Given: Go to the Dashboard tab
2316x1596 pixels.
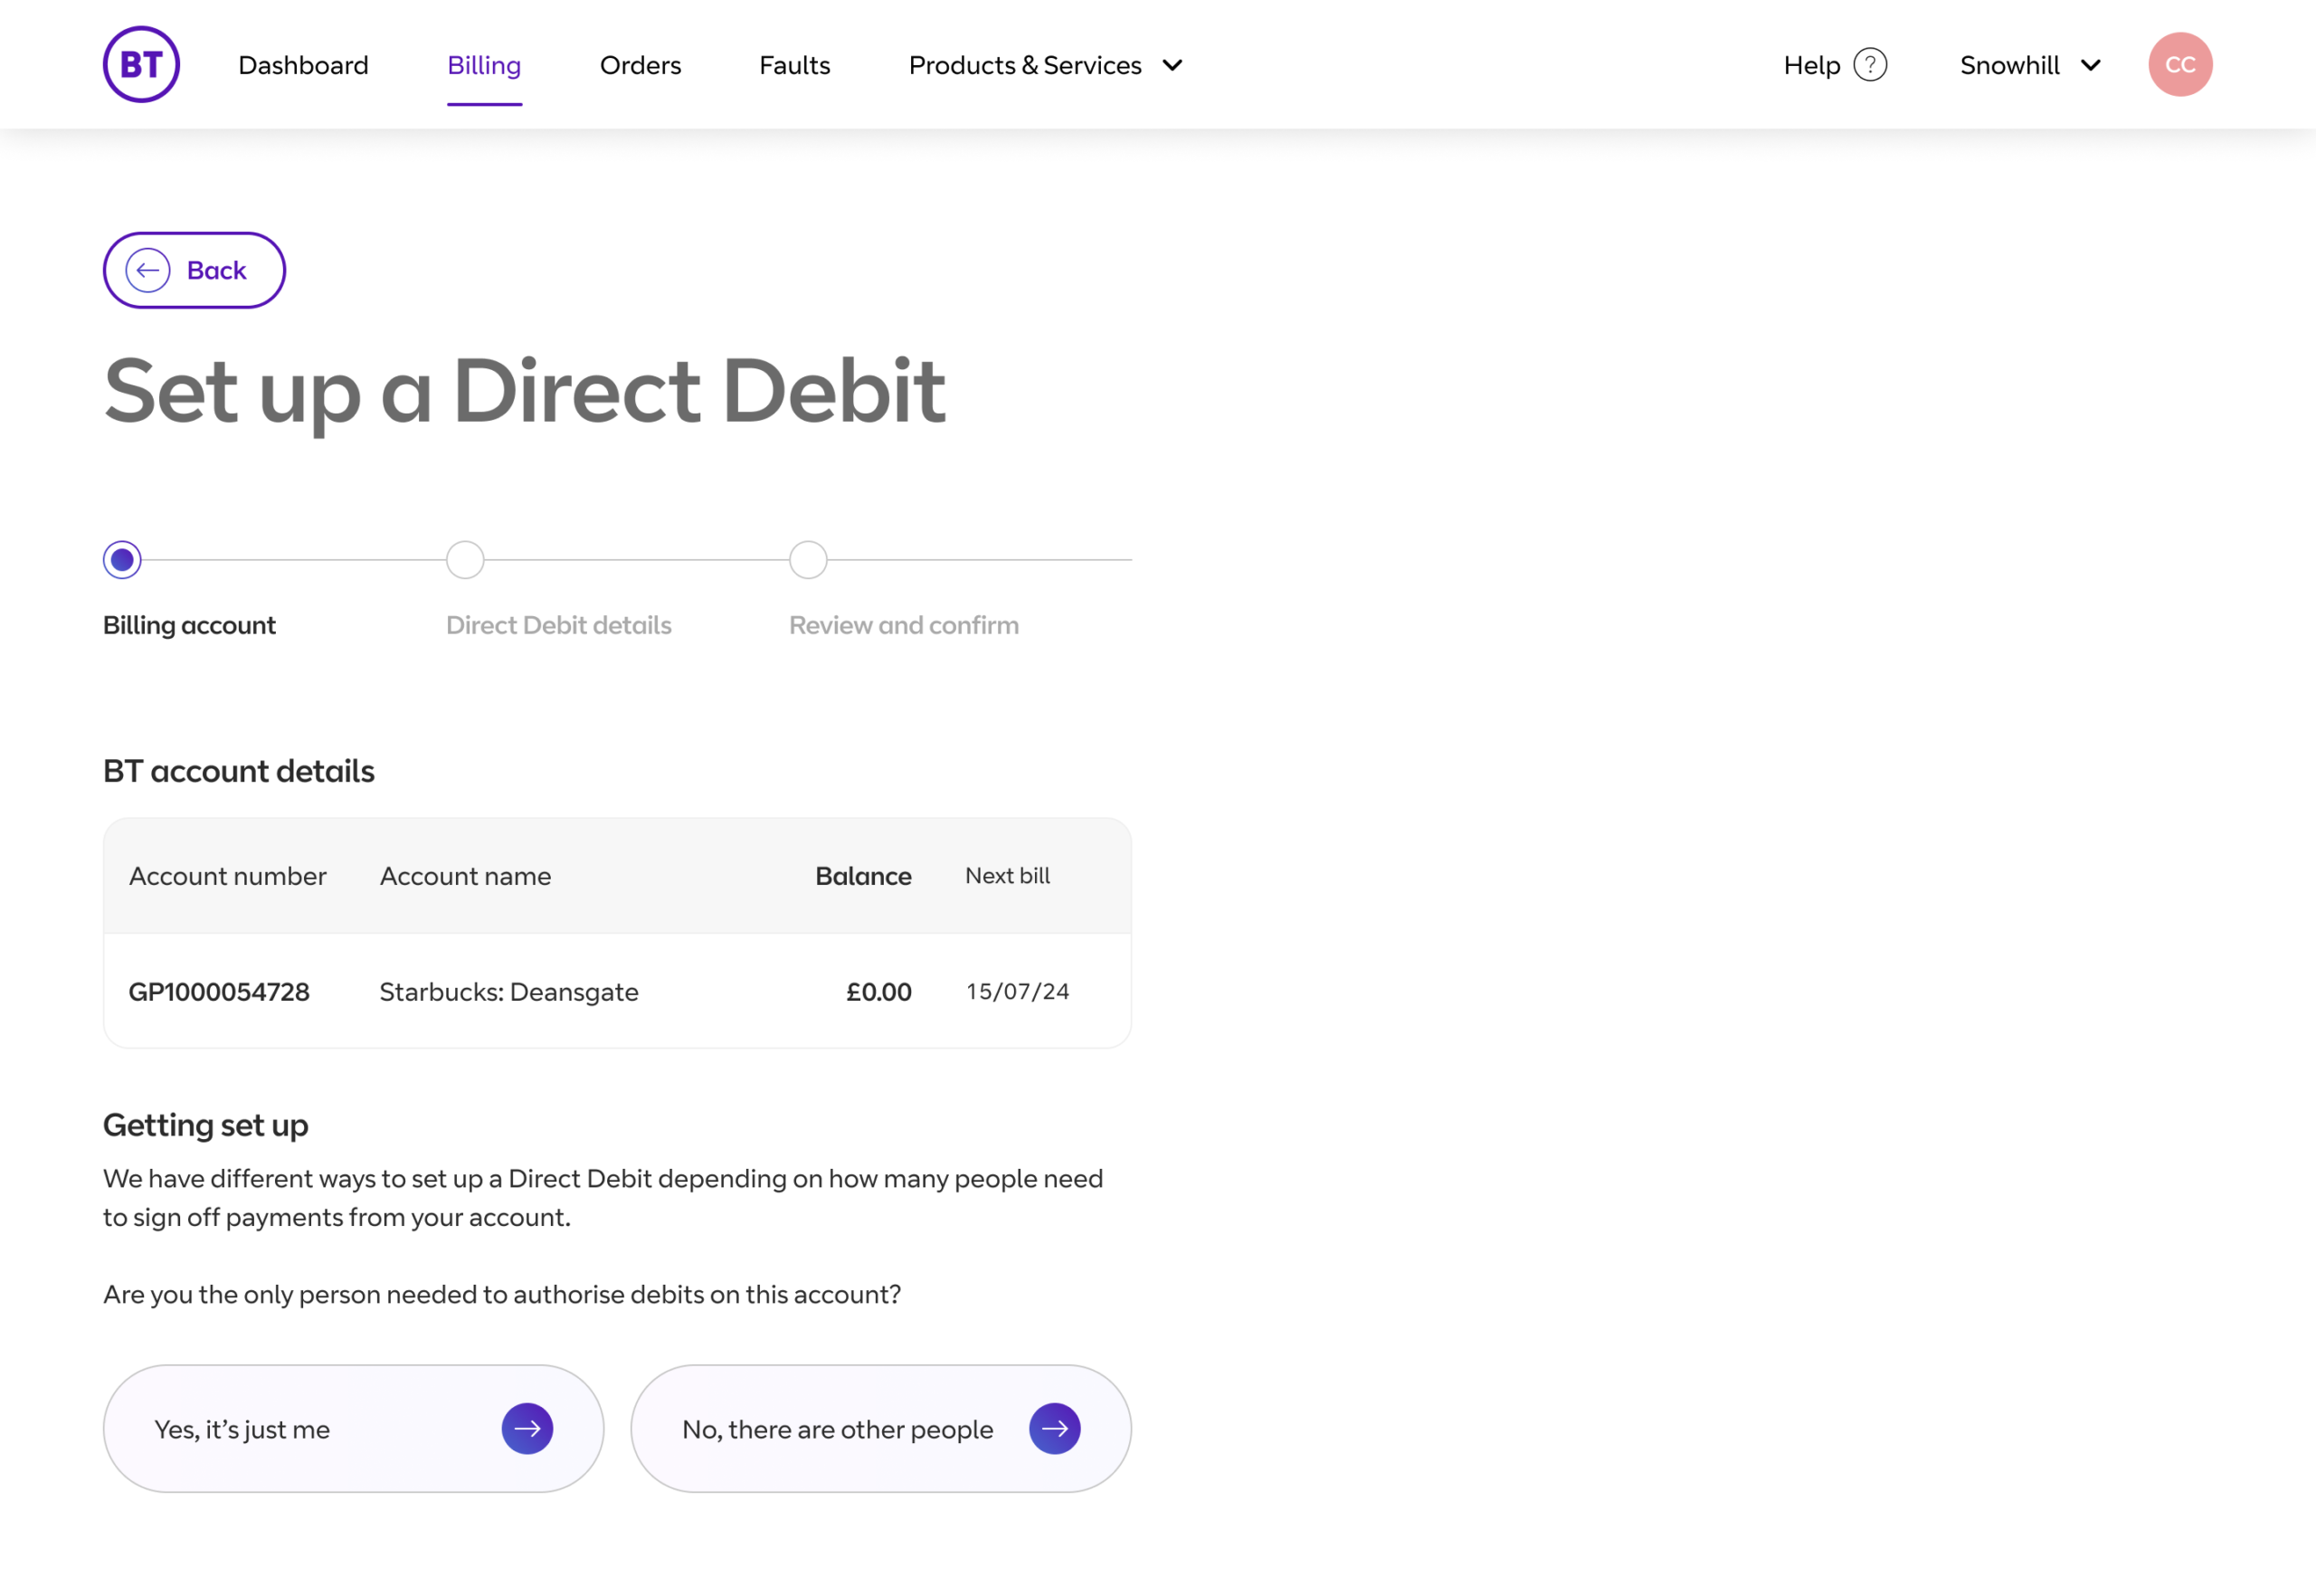Looking at the screenshot, I should (x=303, y=66).
